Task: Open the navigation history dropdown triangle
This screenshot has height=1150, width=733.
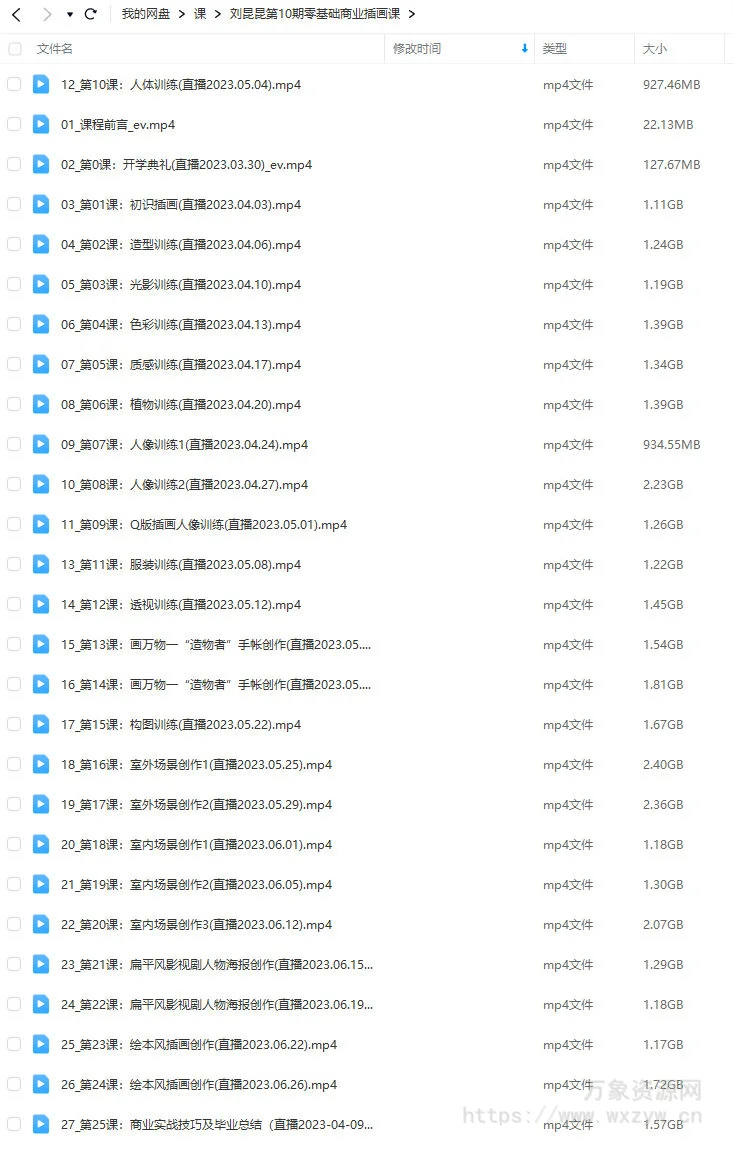Action: pyautogui.click(x=70, y=15)
